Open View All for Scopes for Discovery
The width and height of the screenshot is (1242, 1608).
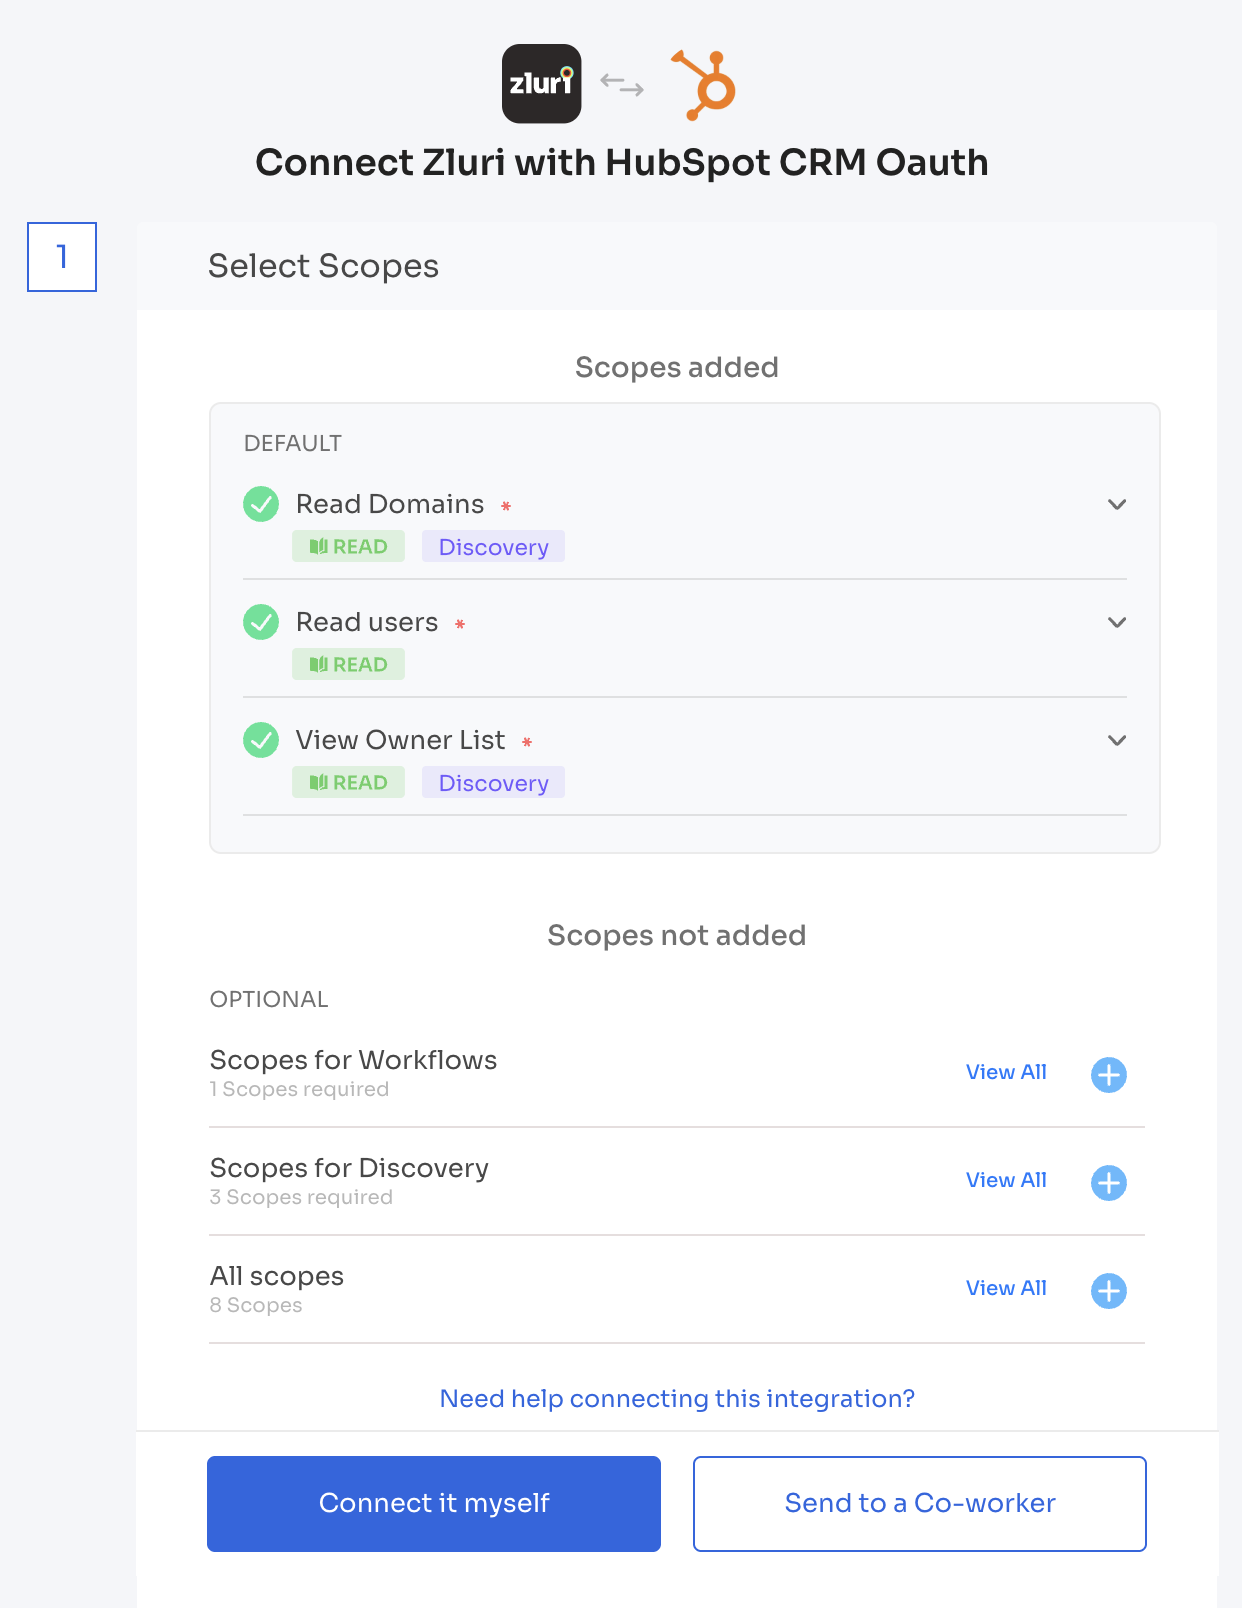(1006, 1180)
